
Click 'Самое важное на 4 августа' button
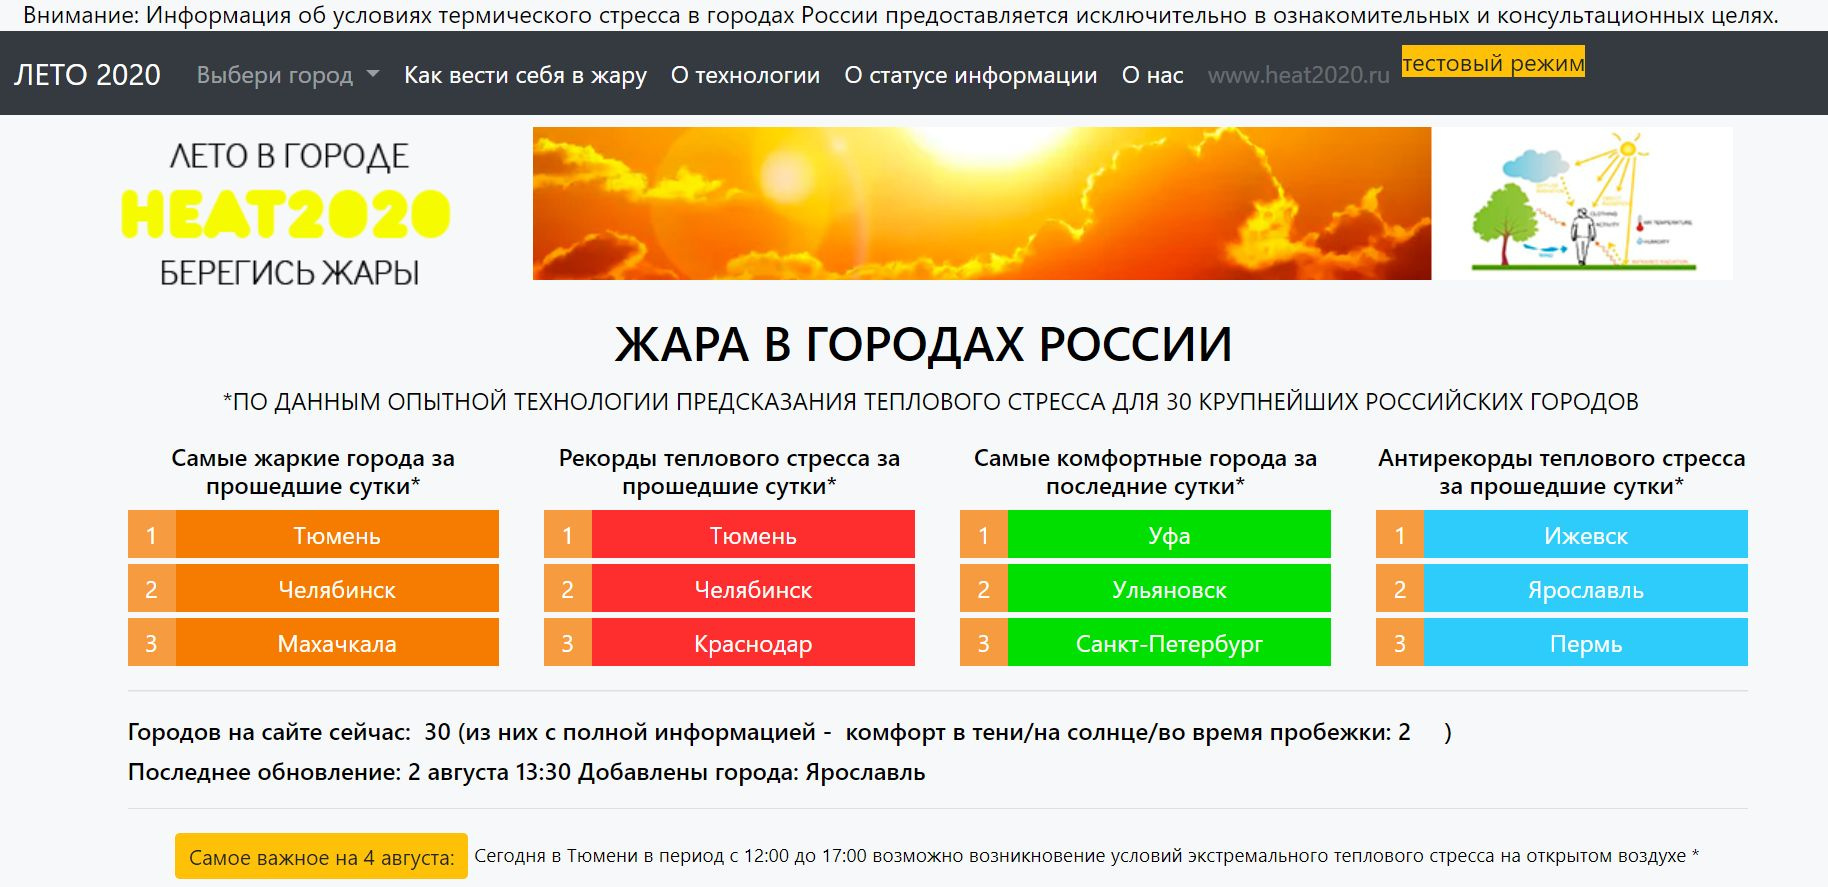pos(321,857)
